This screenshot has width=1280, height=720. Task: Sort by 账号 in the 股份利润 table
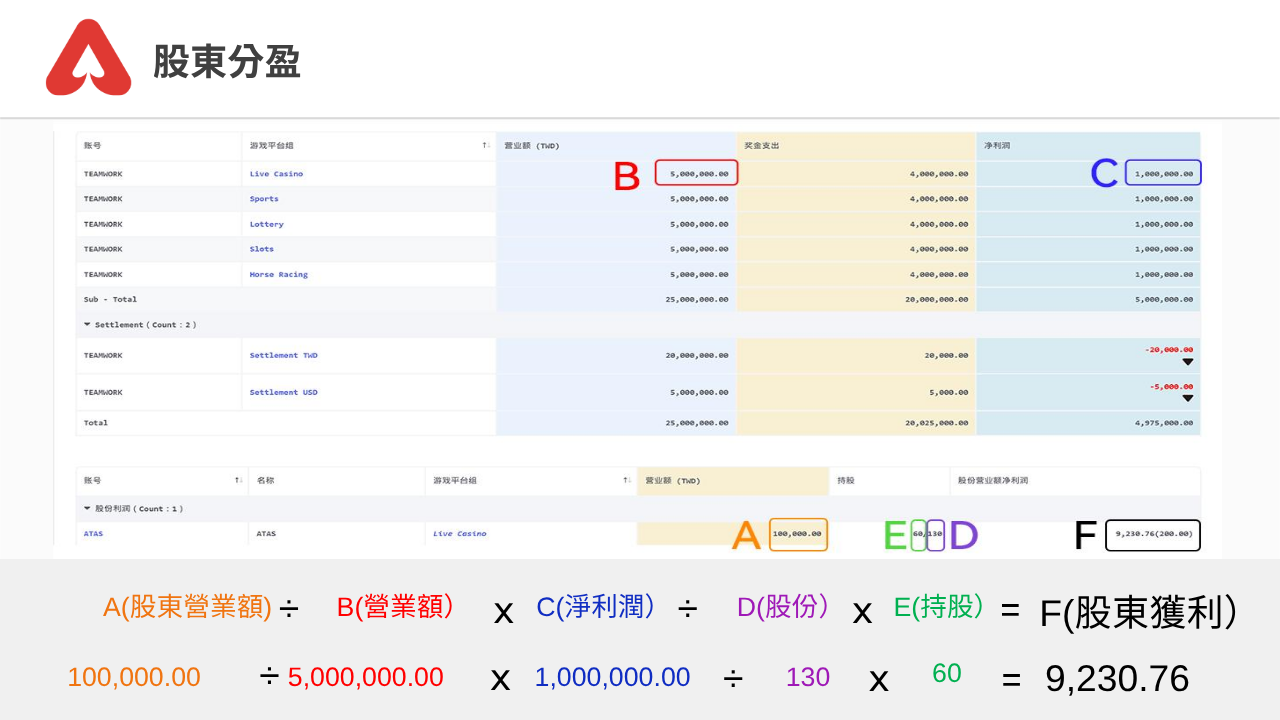click(x=238, y=481)
